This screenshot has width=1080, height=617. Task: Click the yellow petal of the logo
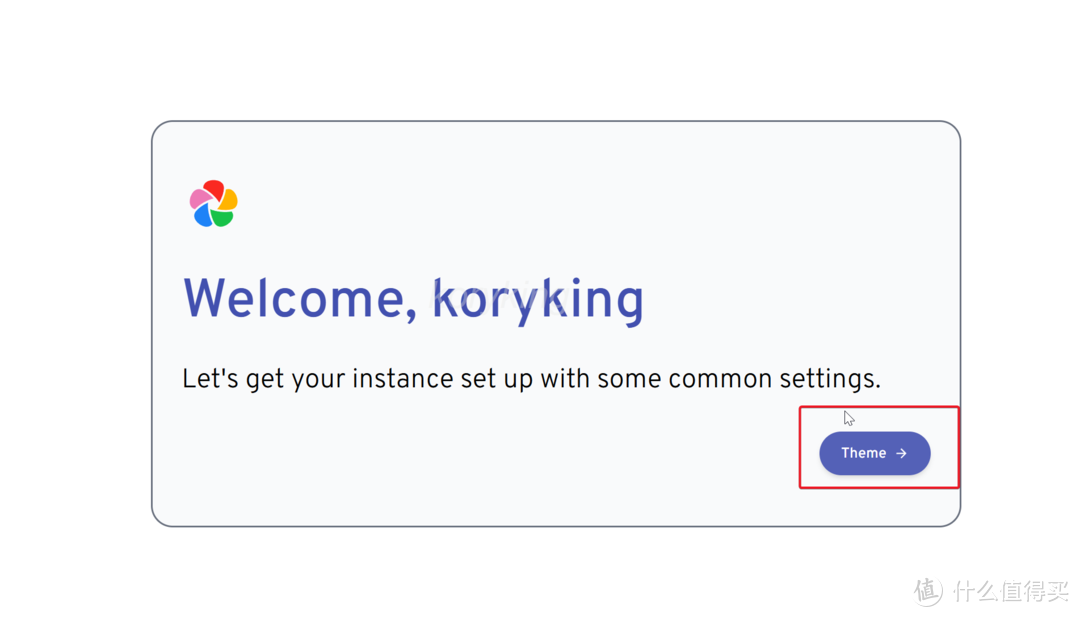tap(229, 200)
